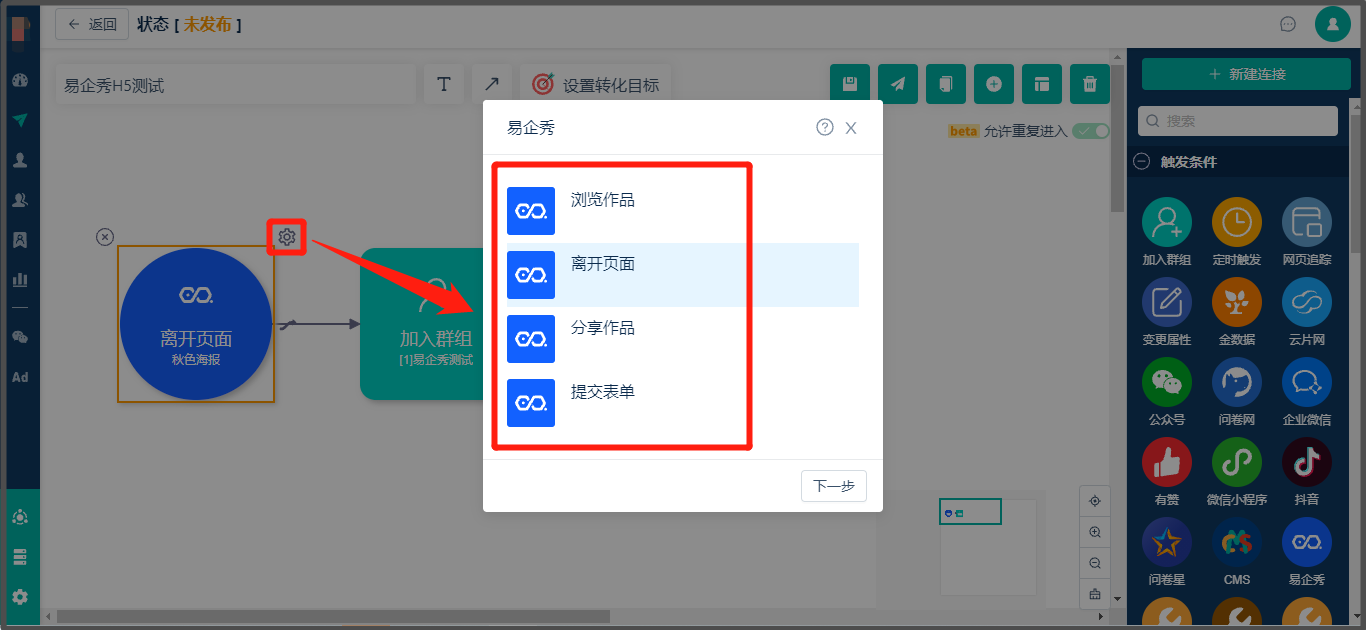Click the 新建连接 button
The image size is (1366, 630).
click(1246, 74)
